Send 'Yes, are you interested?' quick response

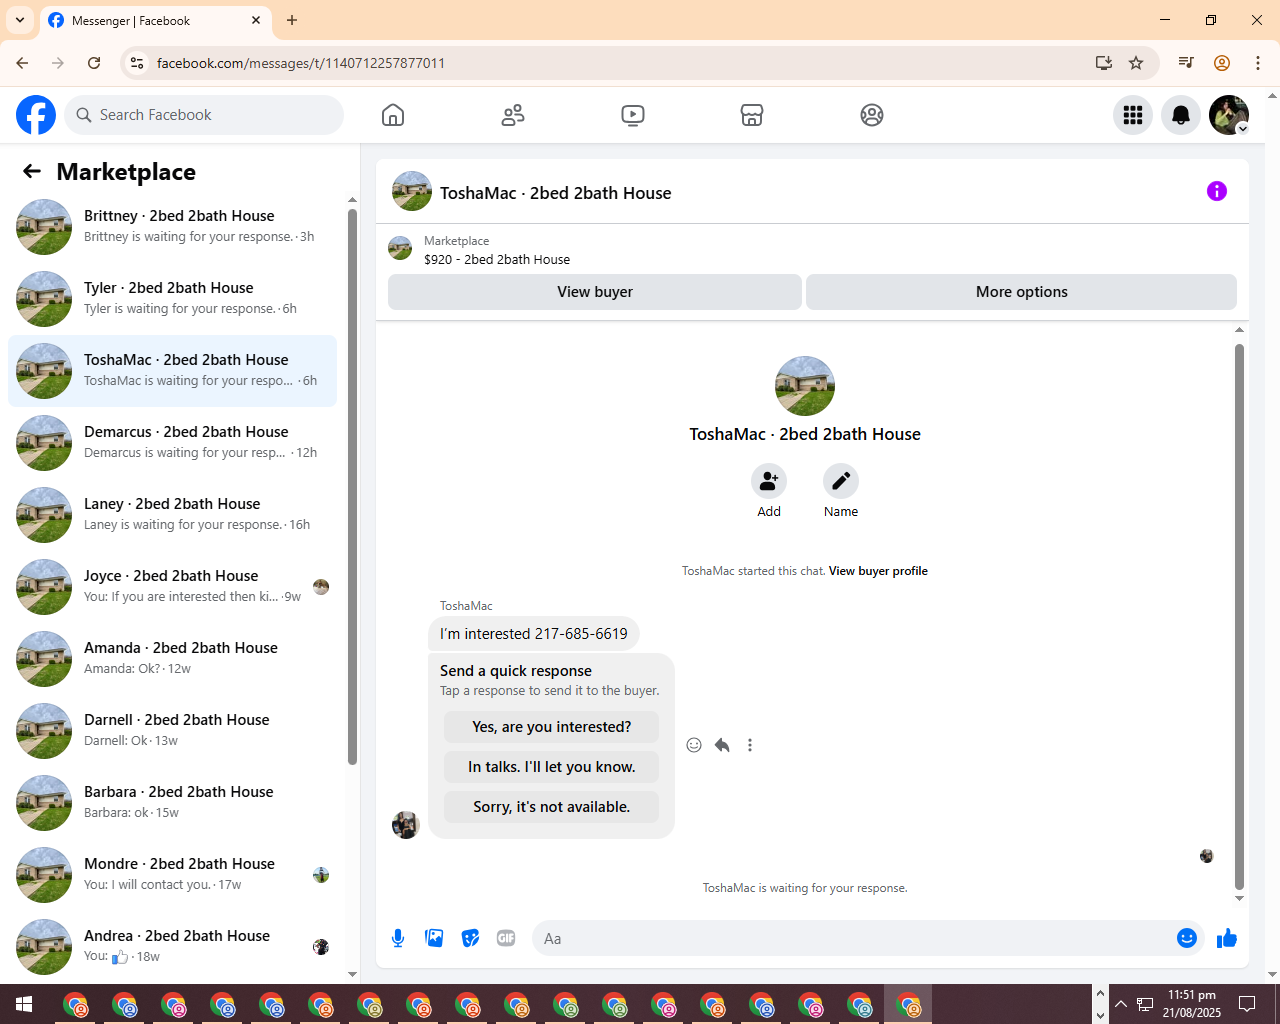(x=552, y=727)
